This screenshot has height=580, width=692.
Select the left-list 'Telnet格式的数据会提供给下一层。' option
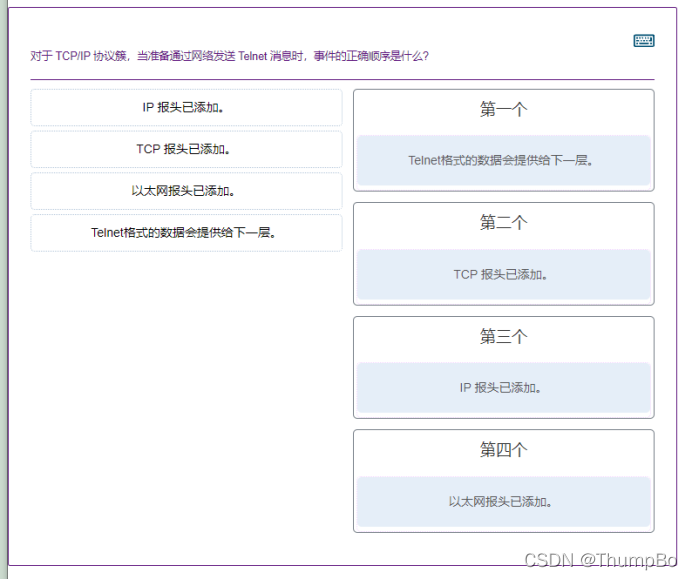click(186, 233)
